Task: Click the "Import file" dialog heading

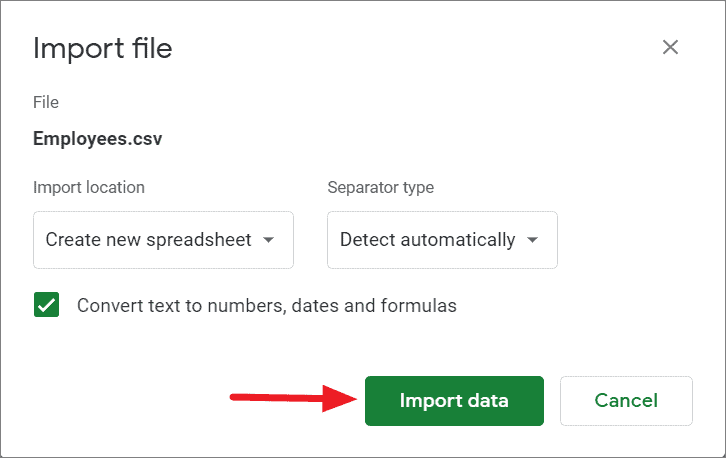Action: tap(103, 48)
